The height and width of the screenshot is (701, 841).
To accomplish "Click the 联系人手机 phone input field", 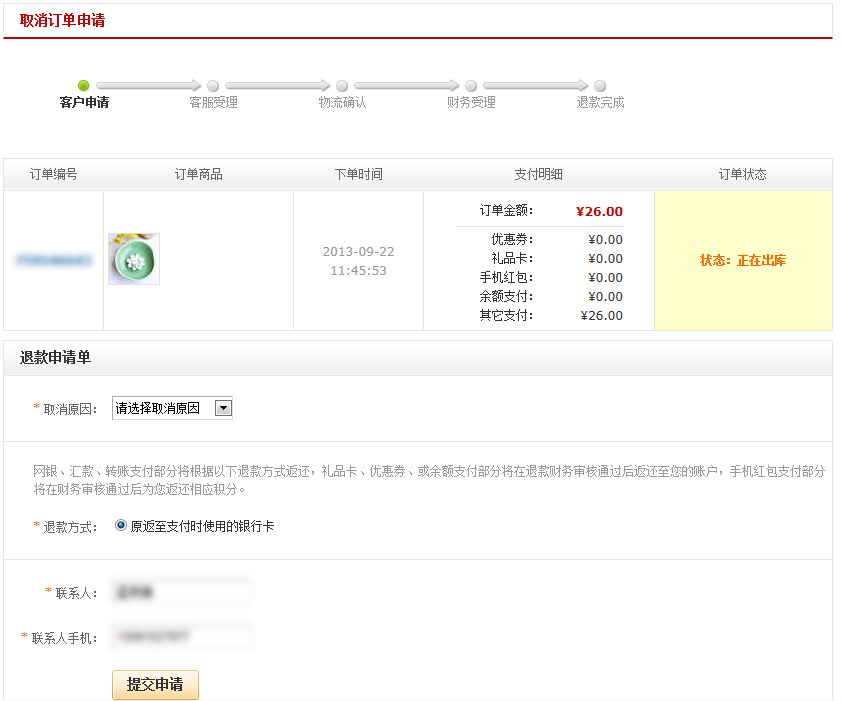I will coord(180,636).
